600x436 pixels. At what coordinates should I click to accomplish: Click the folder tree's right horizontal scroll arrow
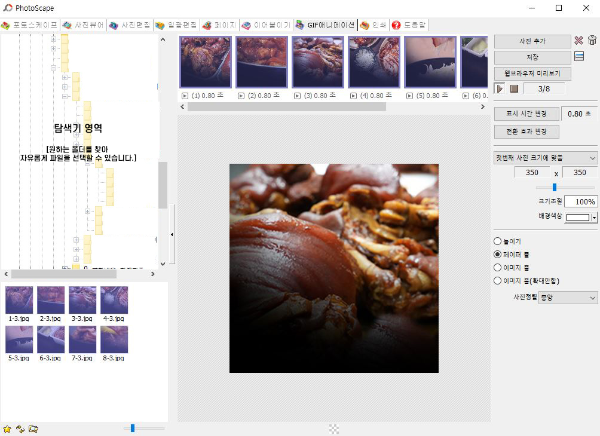[x=153, y=274]
